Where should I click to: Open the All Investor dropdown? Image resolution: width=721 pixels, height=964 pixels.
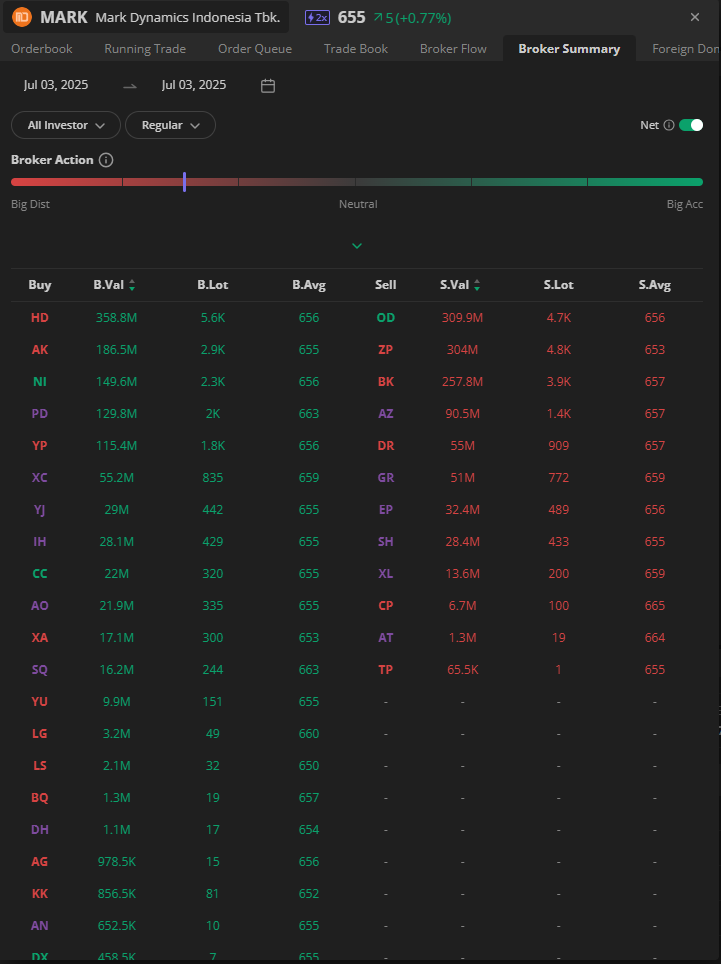[66, 125]
